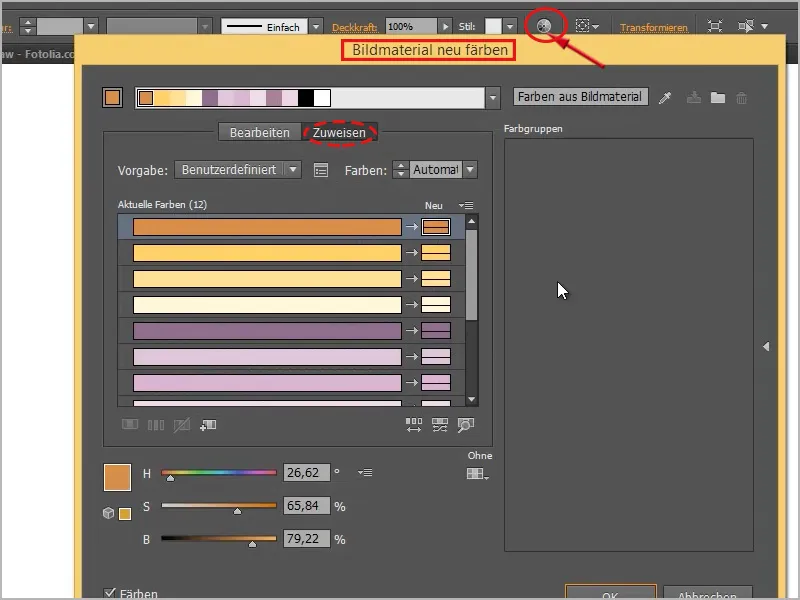Open the Vorgabe Benutzerdefiniert dropdown
This screenshot has width=800, height=600.
238,169
